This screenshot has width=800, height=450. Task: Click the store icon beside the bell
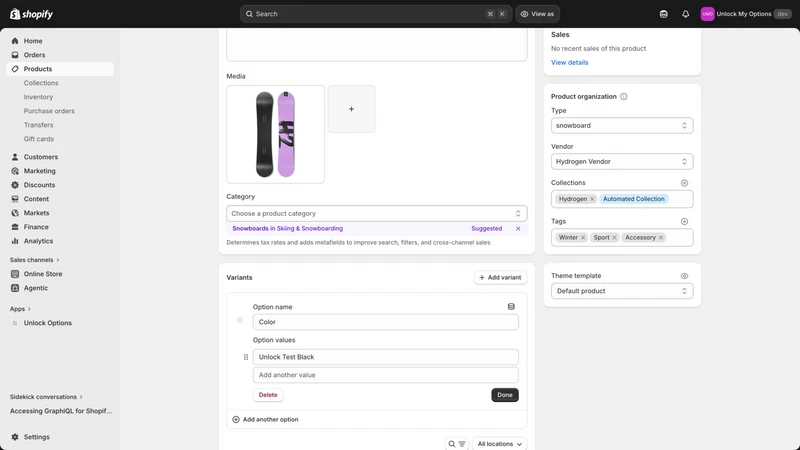click(x=663, y=14)
